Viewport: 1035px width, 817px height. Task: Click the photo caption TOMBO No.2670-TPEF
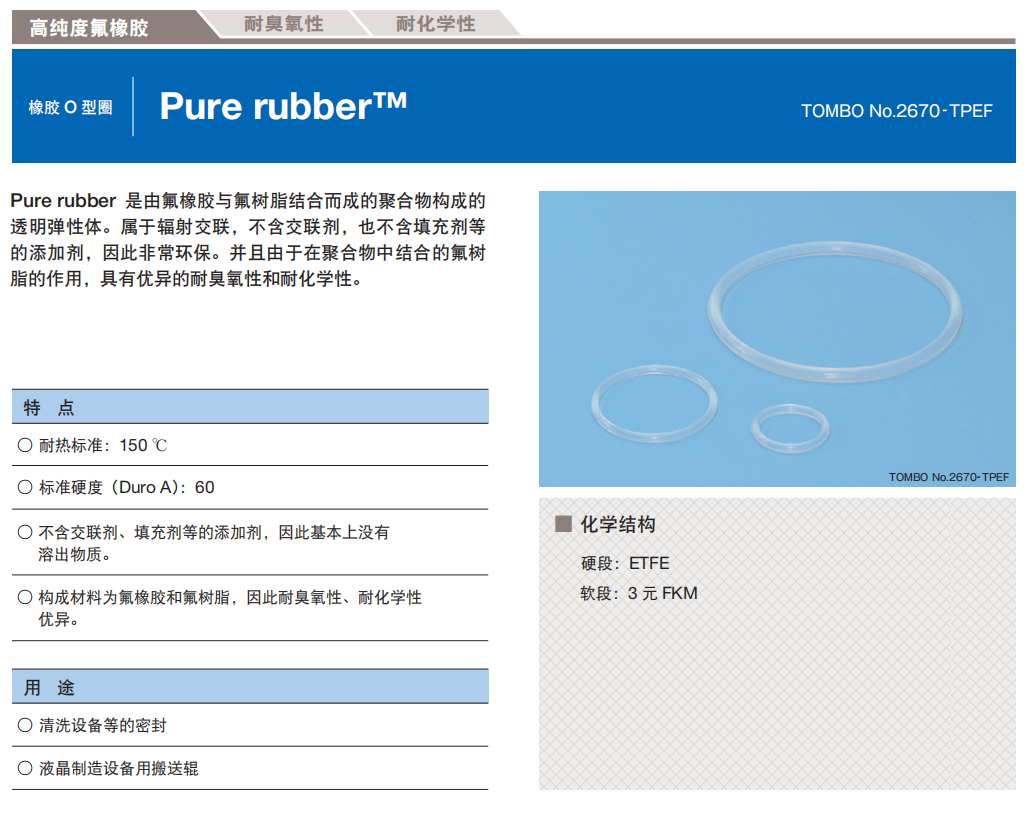pyautogui.click(x=949, y=476)
